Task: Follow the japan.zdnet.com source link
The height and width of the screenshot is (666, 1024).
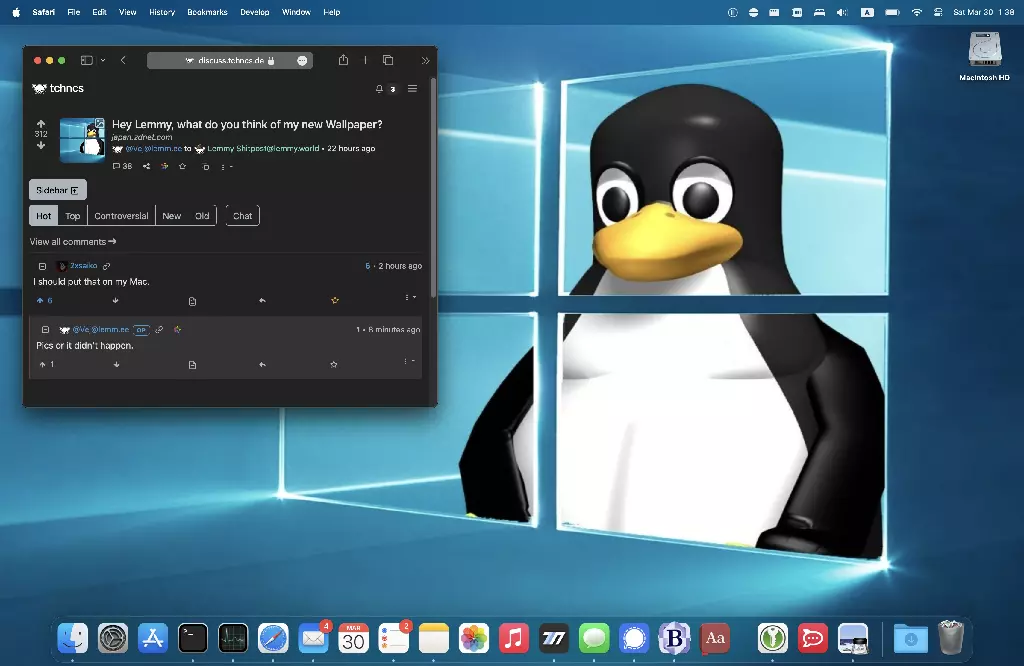Action: [142, 137]
